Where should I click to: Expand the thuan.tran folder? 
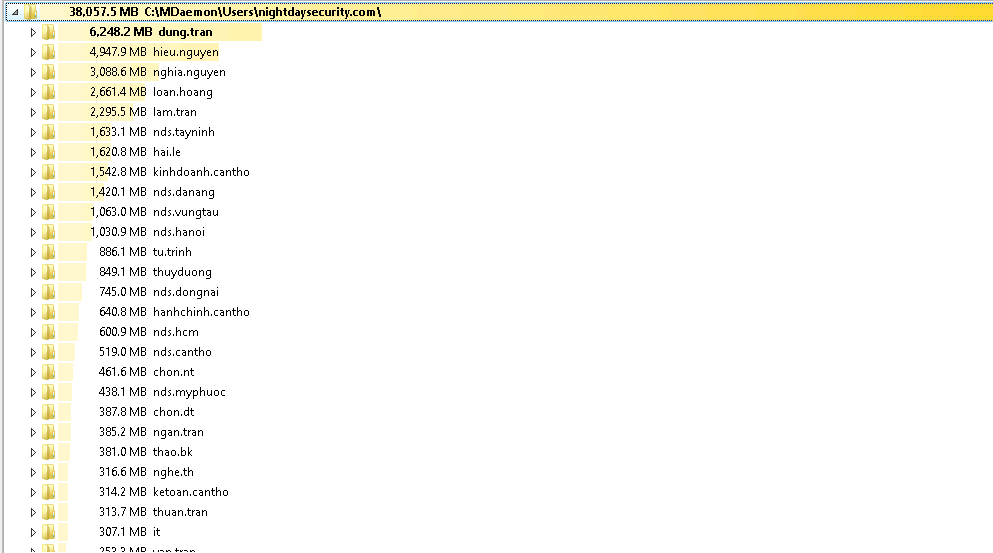(x=33, y=512)
